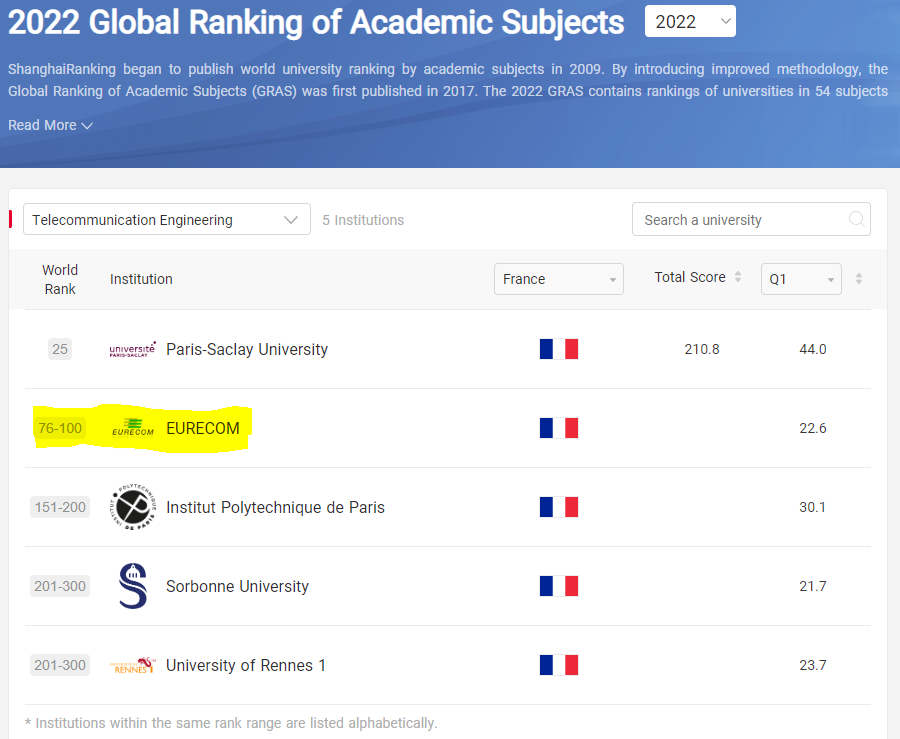Click French flag in EURECOM row

pyautogui.click(x=558, y=428)
